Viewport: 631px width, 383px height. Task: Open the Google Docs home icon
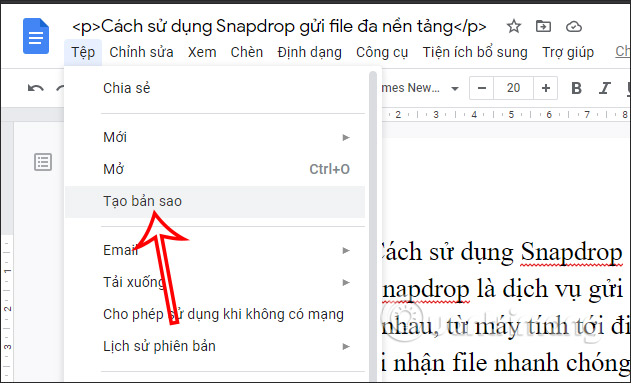coord(36,36)
